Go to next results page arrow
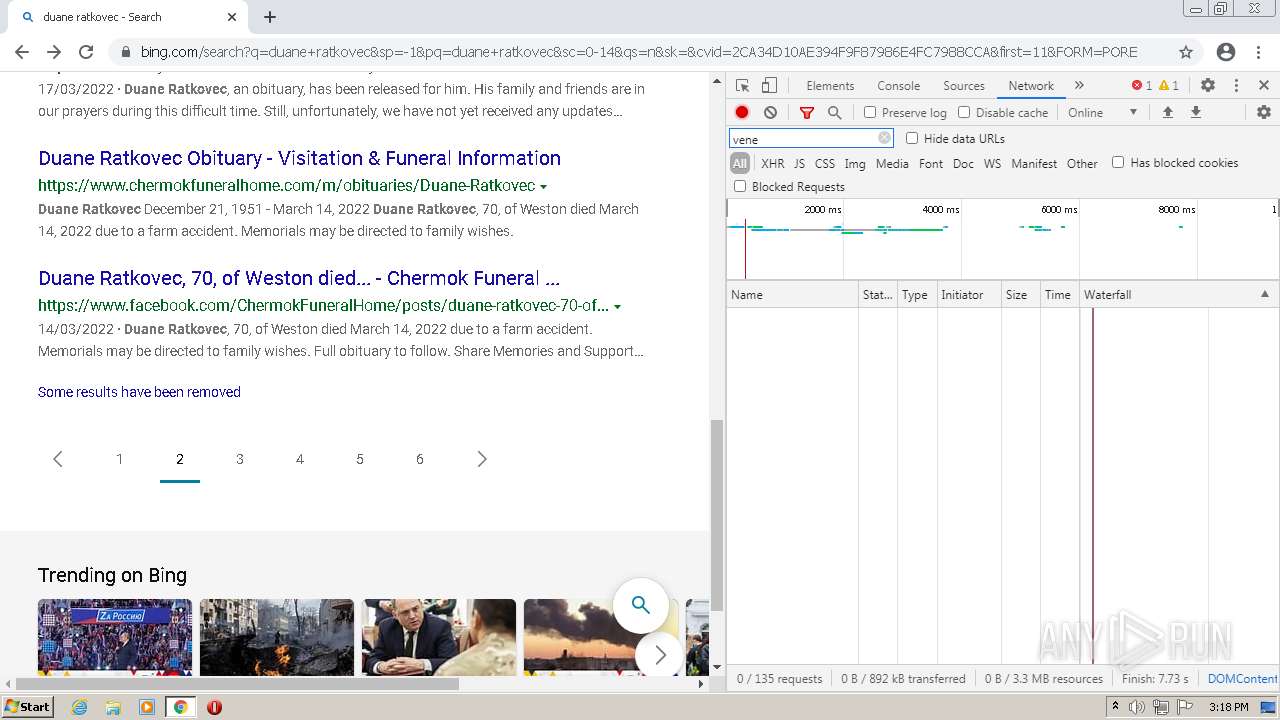Viewport: 1280px width, 720px height. pos(481,459)
